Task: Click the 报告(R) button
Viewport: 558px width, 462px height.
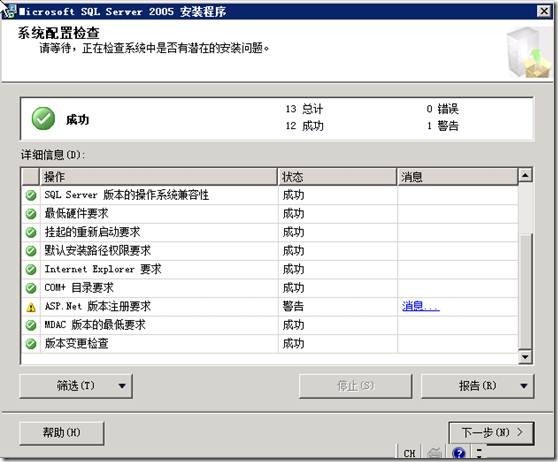Action: 477,386
